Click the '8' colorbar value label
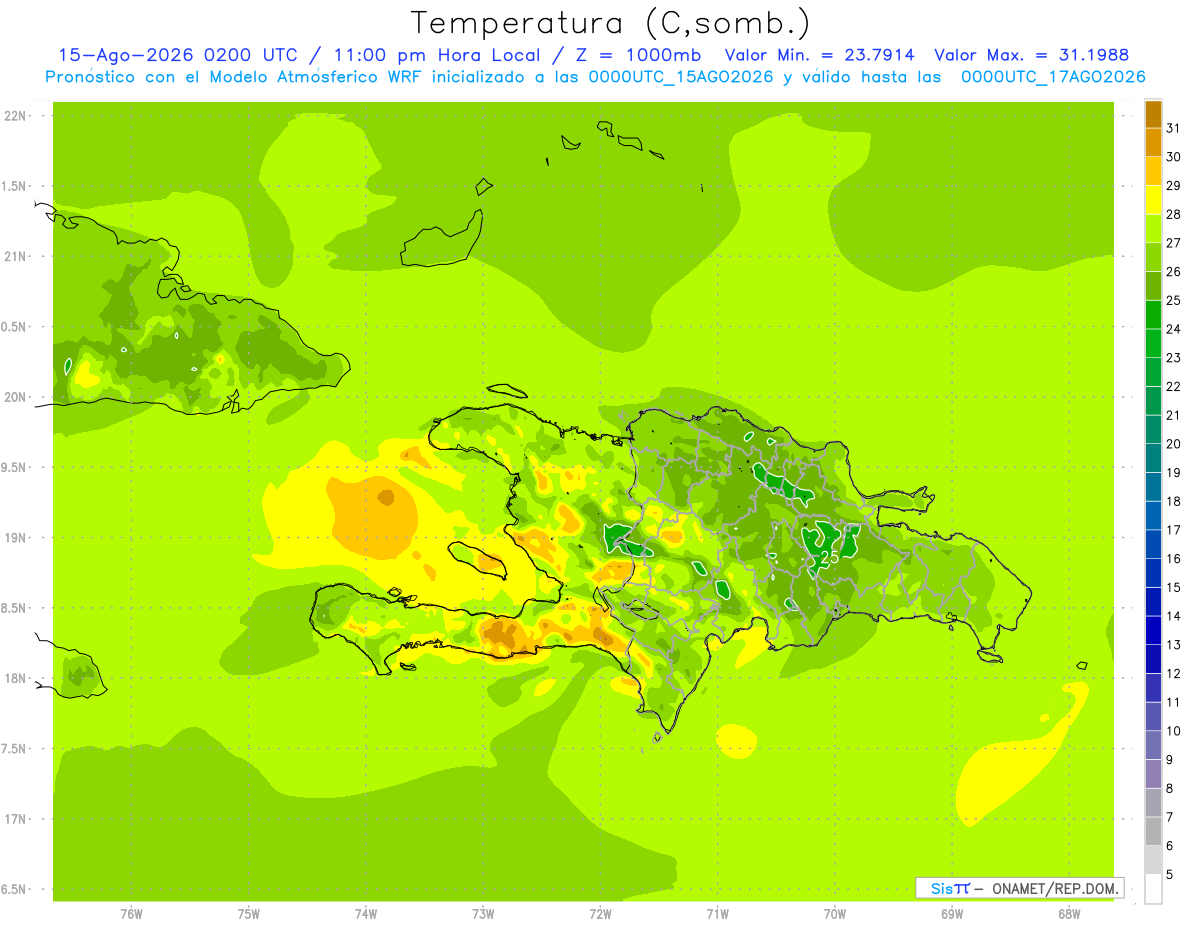 pyautogui.click(x=1170, y=789)
